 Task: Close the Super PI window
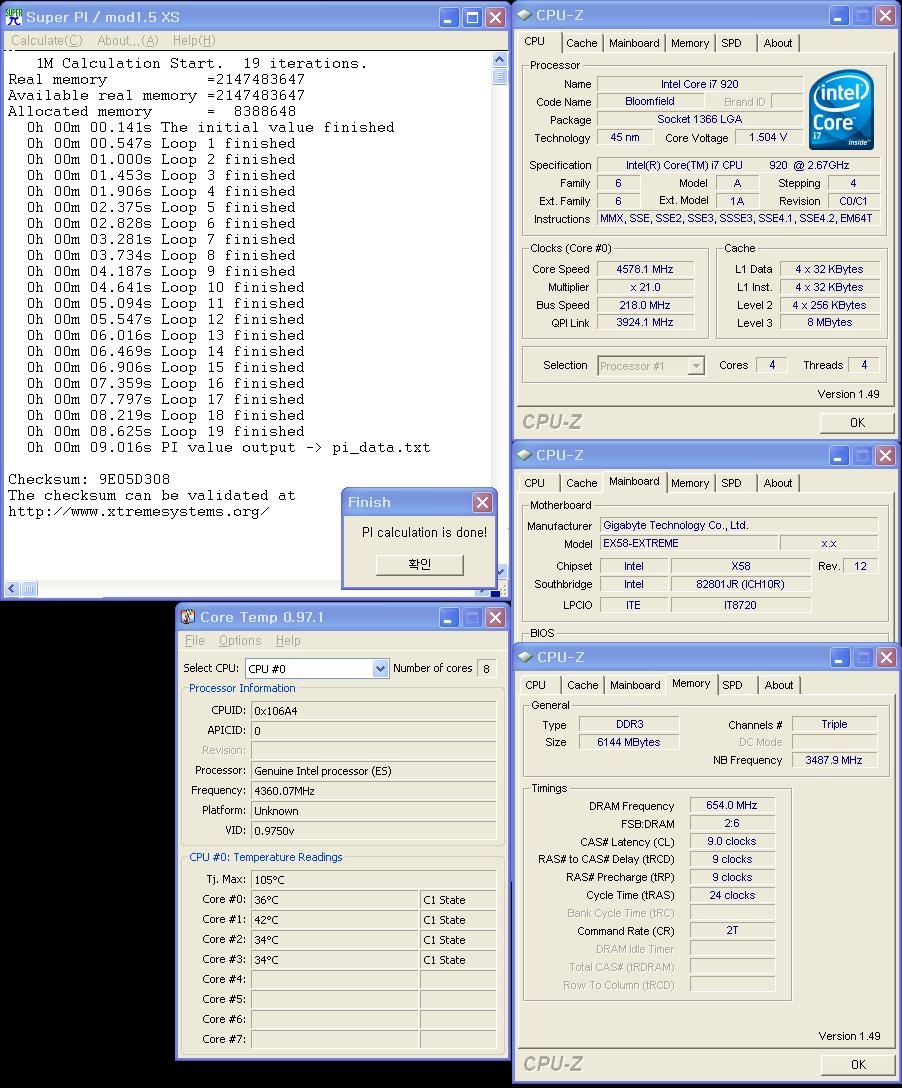tap(495, 17)
